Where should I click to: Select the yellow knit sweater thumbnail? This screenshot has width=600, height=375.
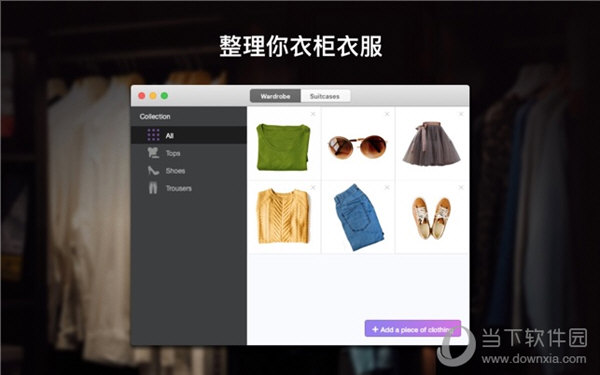click(284, 216)
